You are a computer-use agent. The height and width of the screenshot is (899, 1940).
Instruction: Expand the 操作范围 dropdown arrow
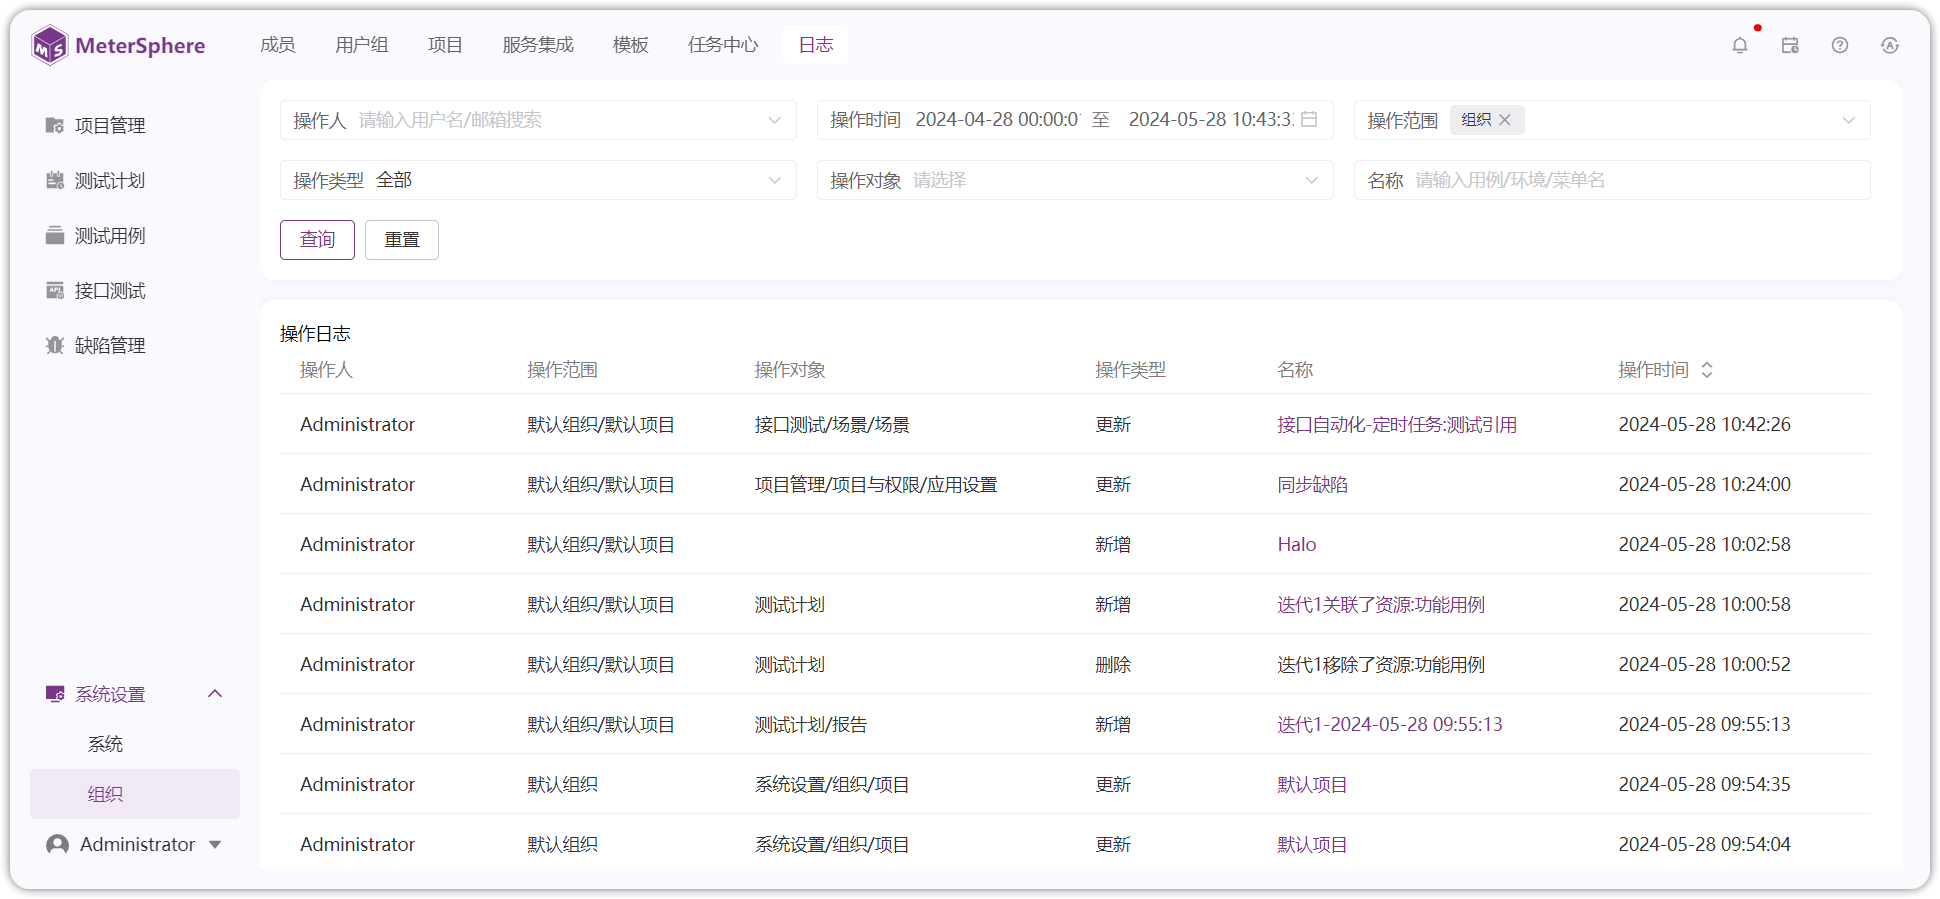(1848, 120)
